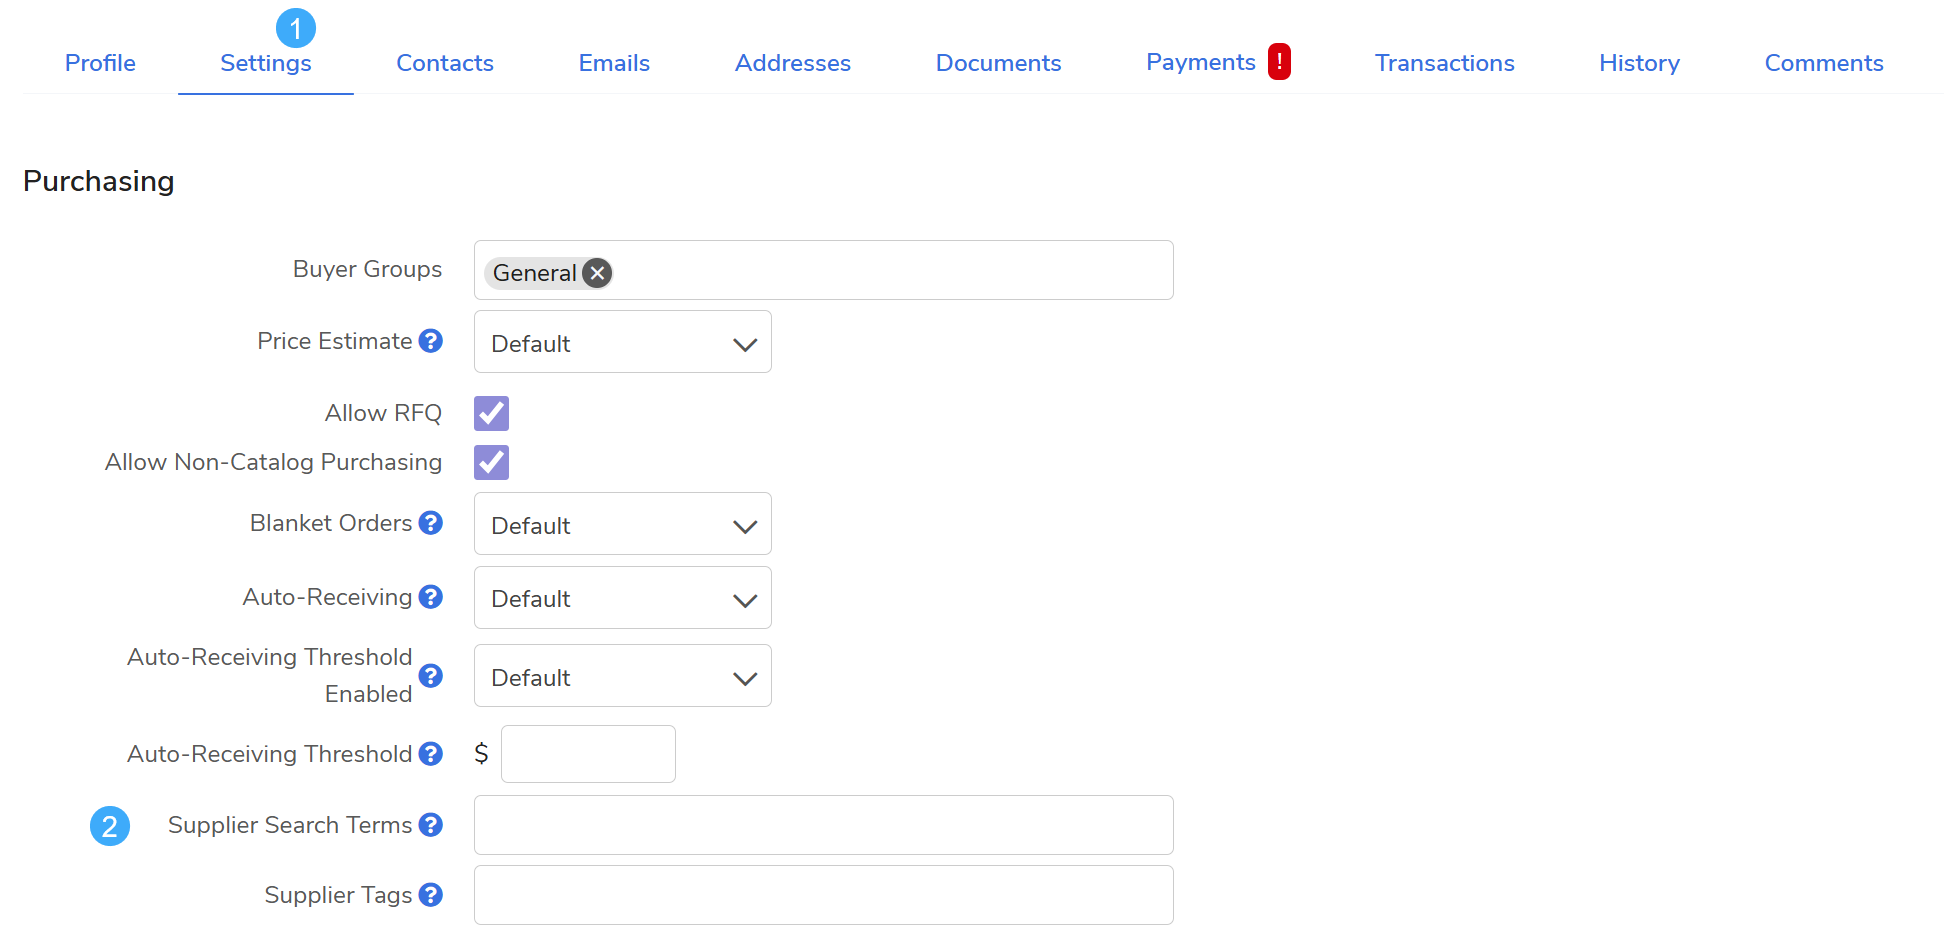
Task: Open the Transactions tab
Action: 1444,63
